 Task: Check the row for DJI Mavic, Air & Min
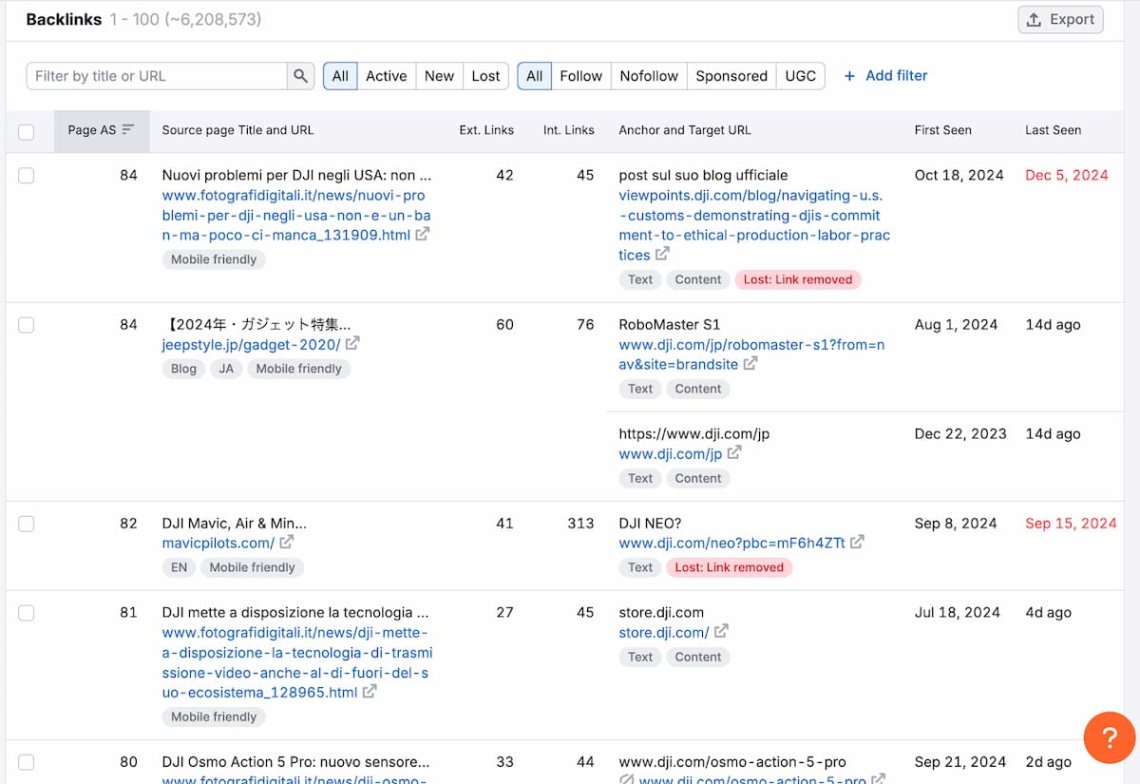click(26, 524)
